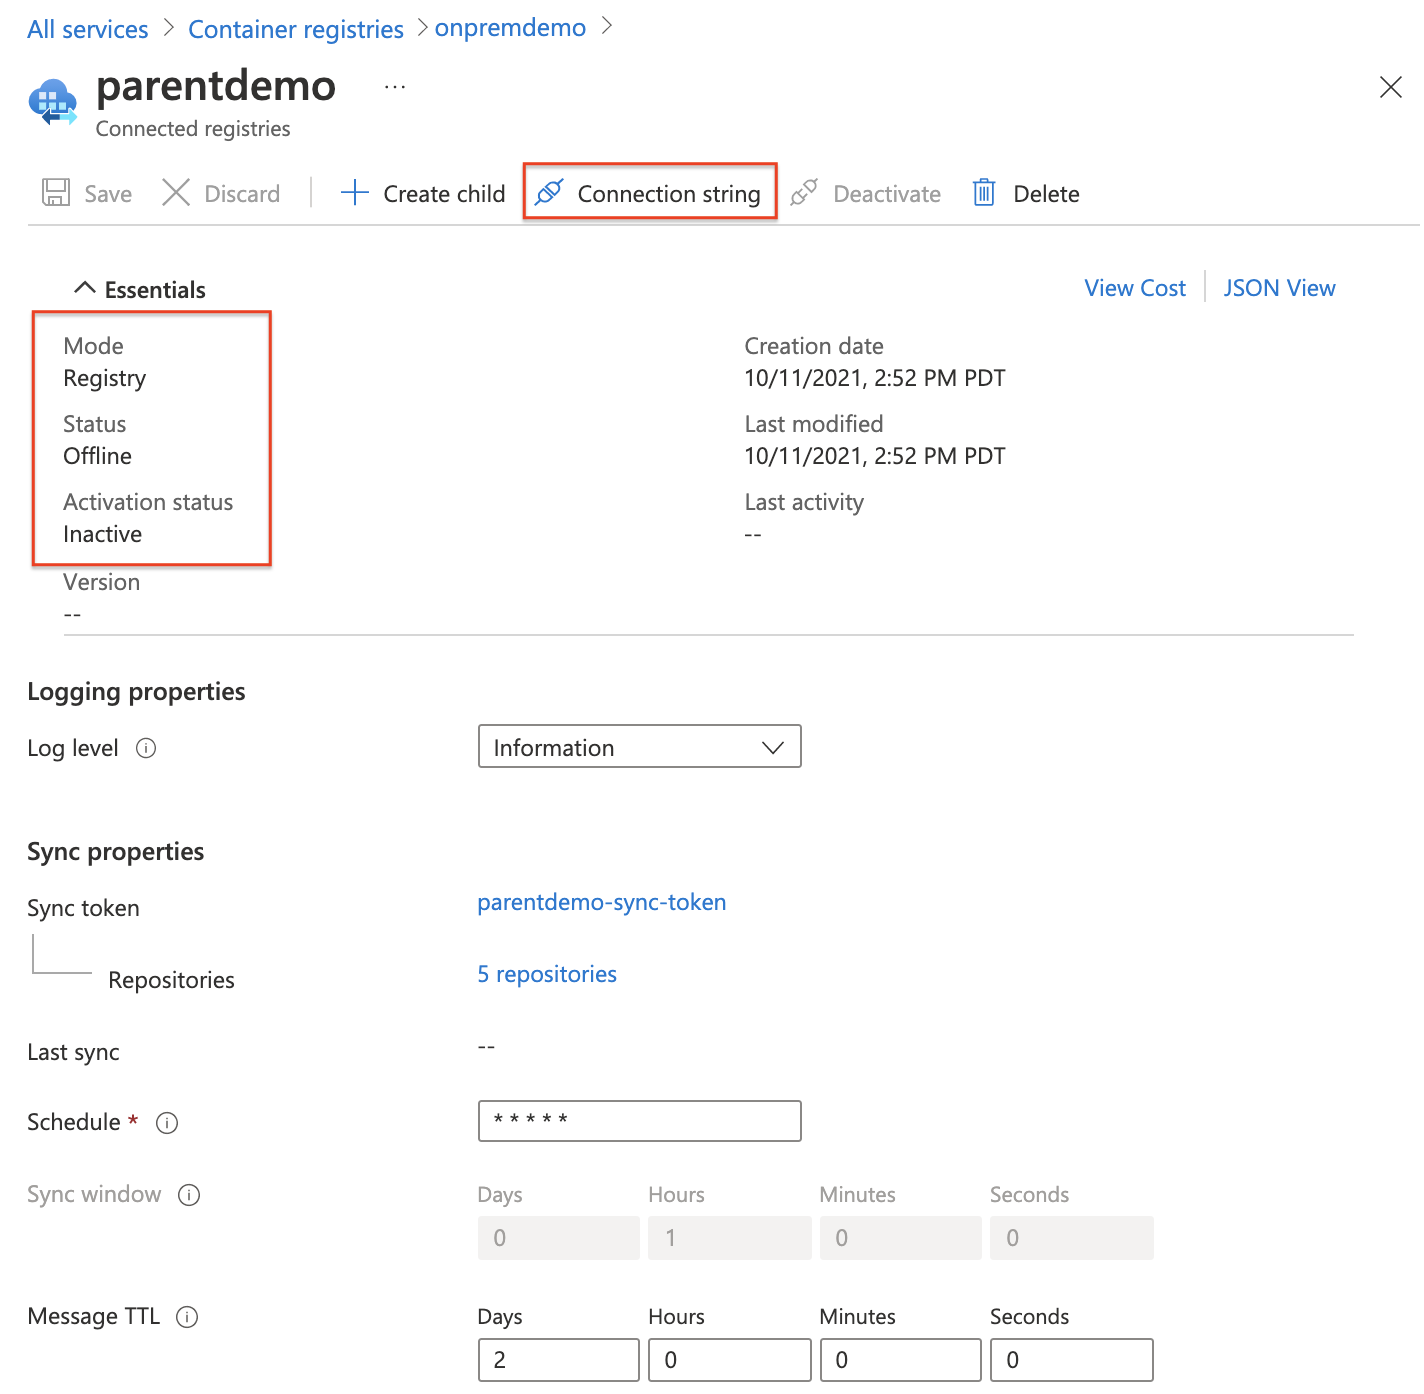Click the Message TTL info icon
The width and height of the screenshot is (1424, 1394).
pyautogui.click(x=187, y=1317)
